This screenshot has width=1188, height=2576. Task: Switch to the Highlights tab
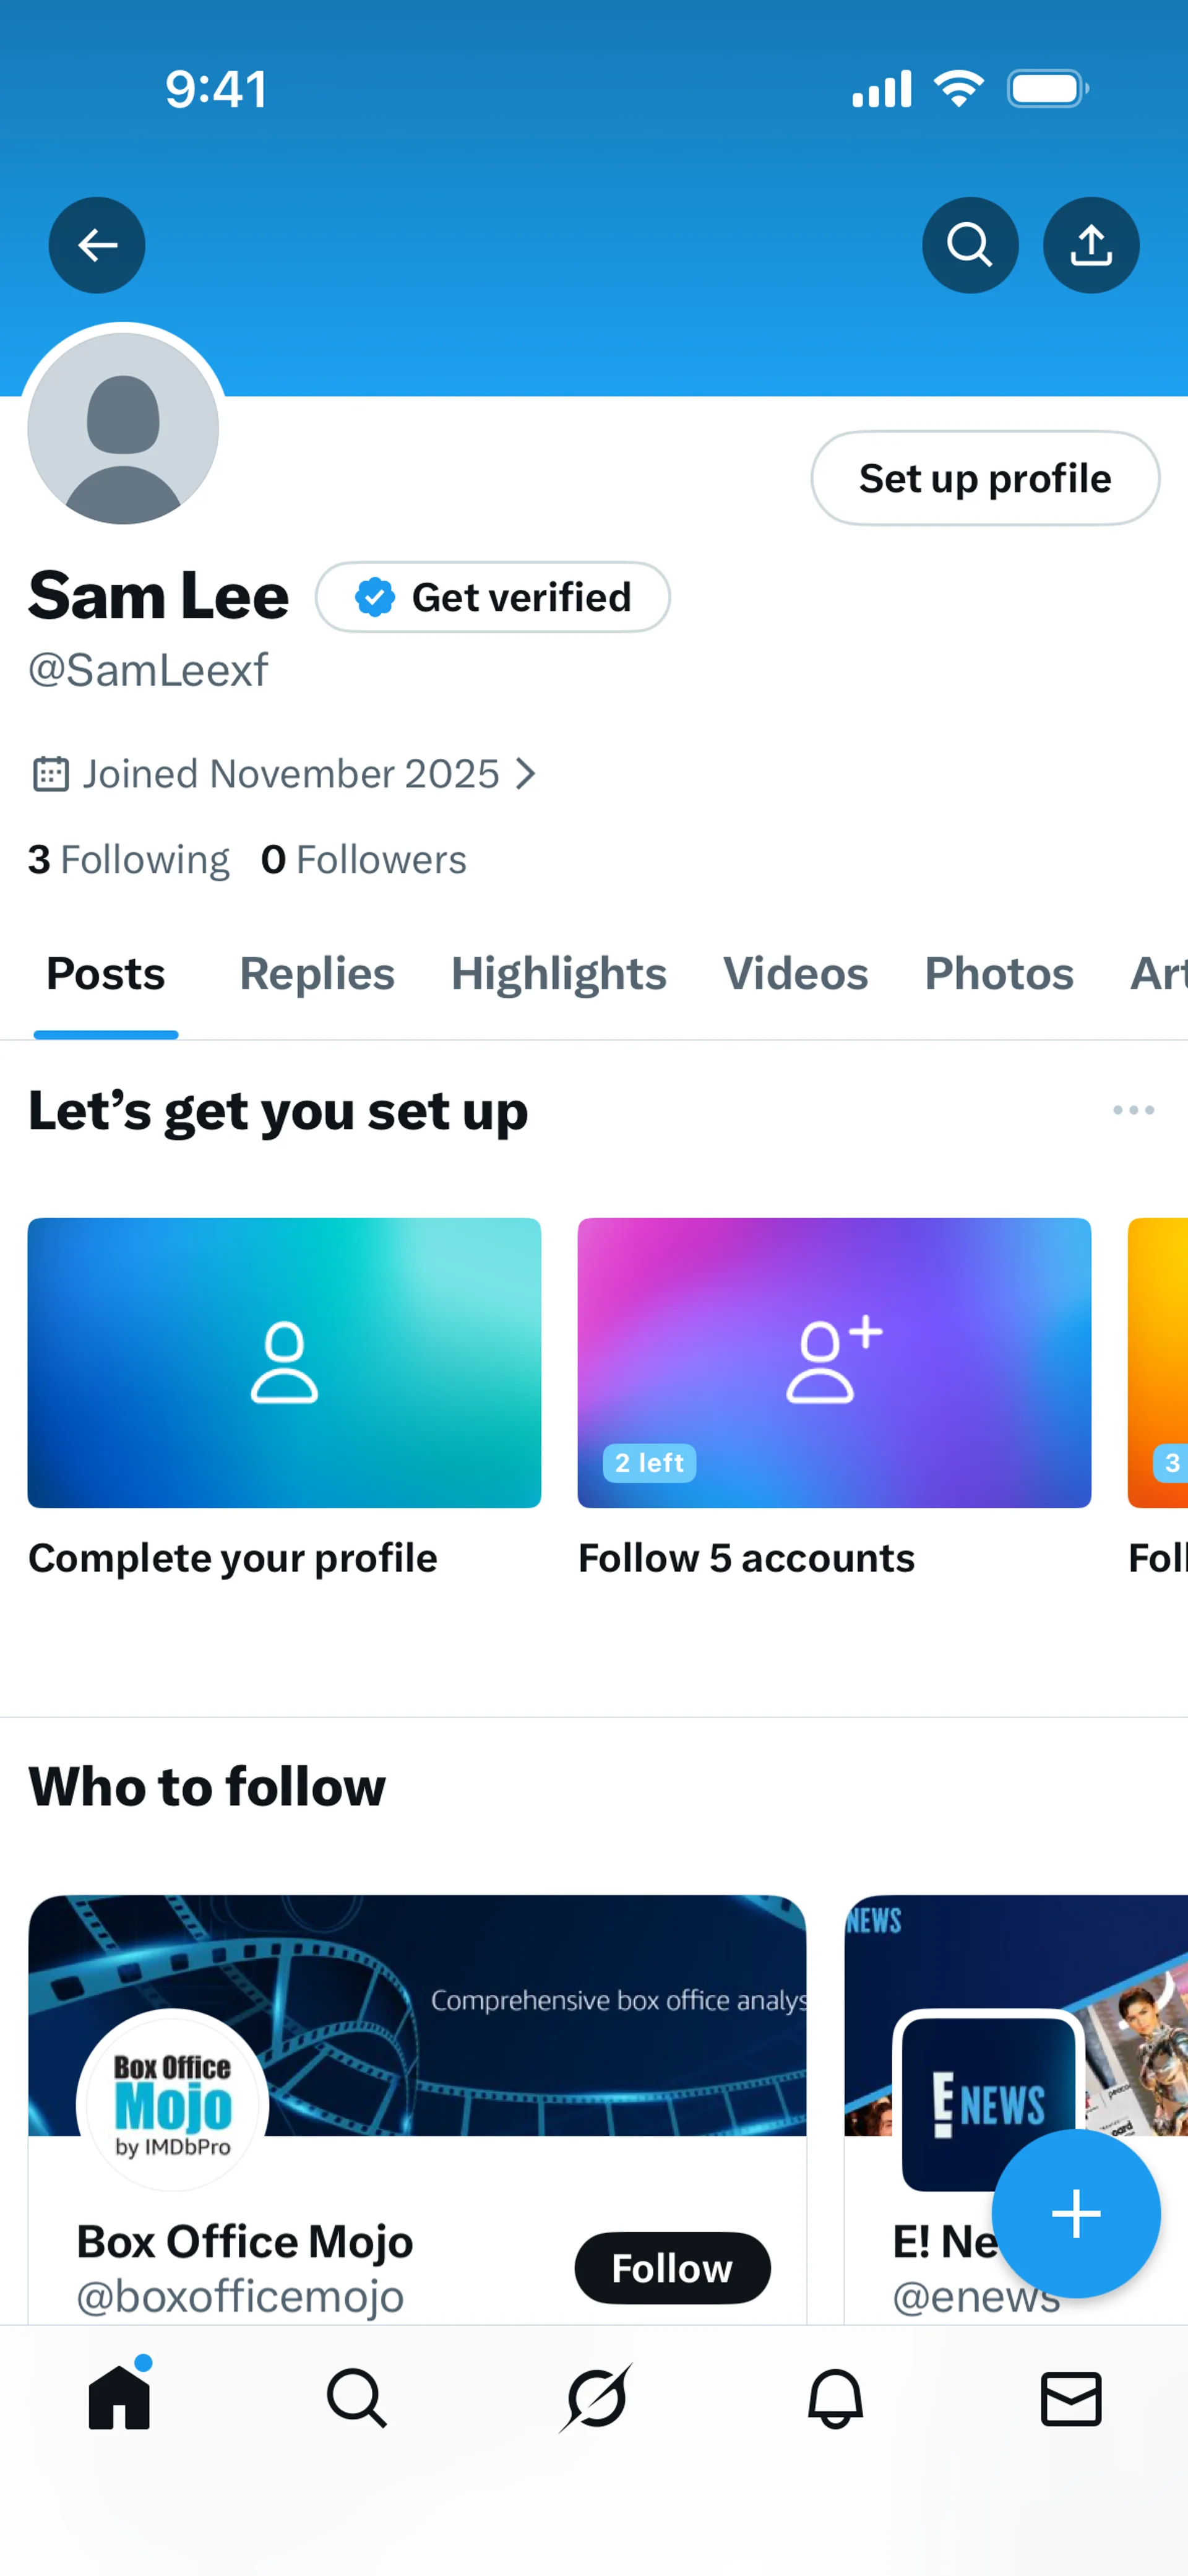(x=558, y=974)
